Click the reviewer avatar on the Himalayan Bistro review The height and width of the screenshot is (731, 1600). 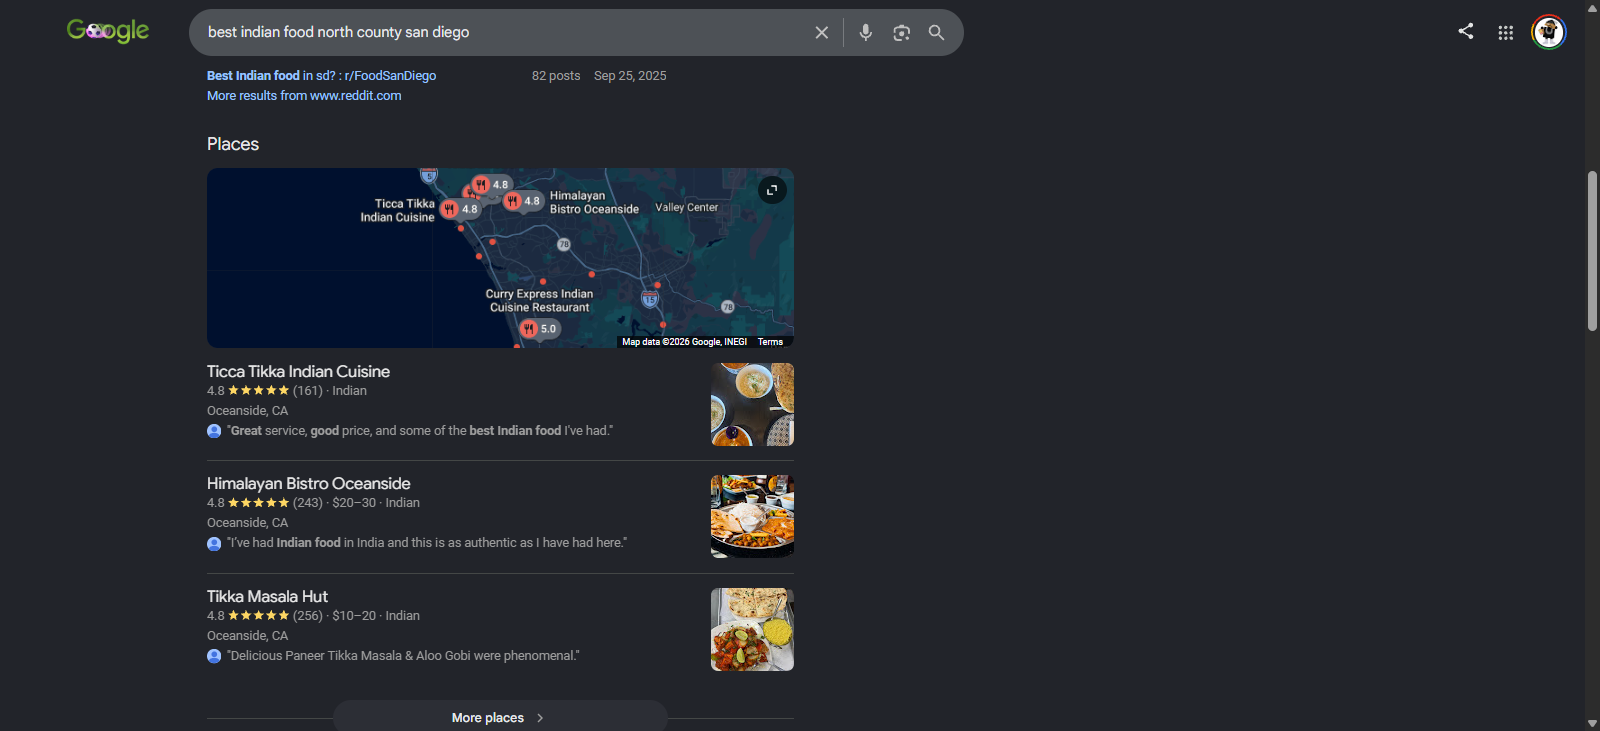214,544
